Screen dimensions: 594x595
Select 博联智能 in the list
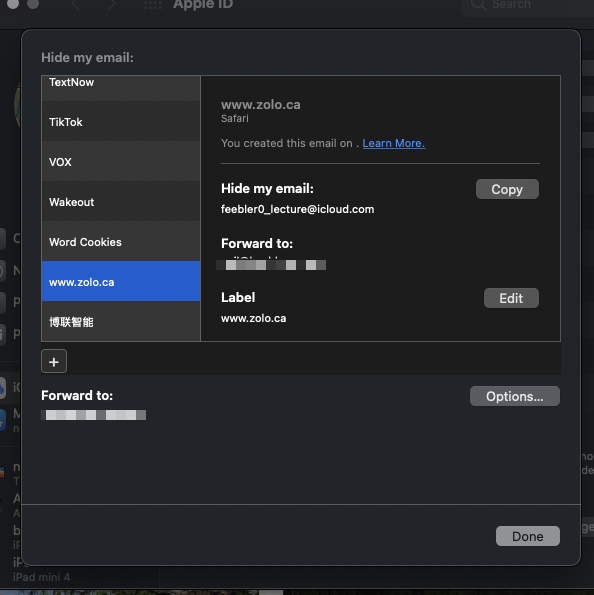121,321
